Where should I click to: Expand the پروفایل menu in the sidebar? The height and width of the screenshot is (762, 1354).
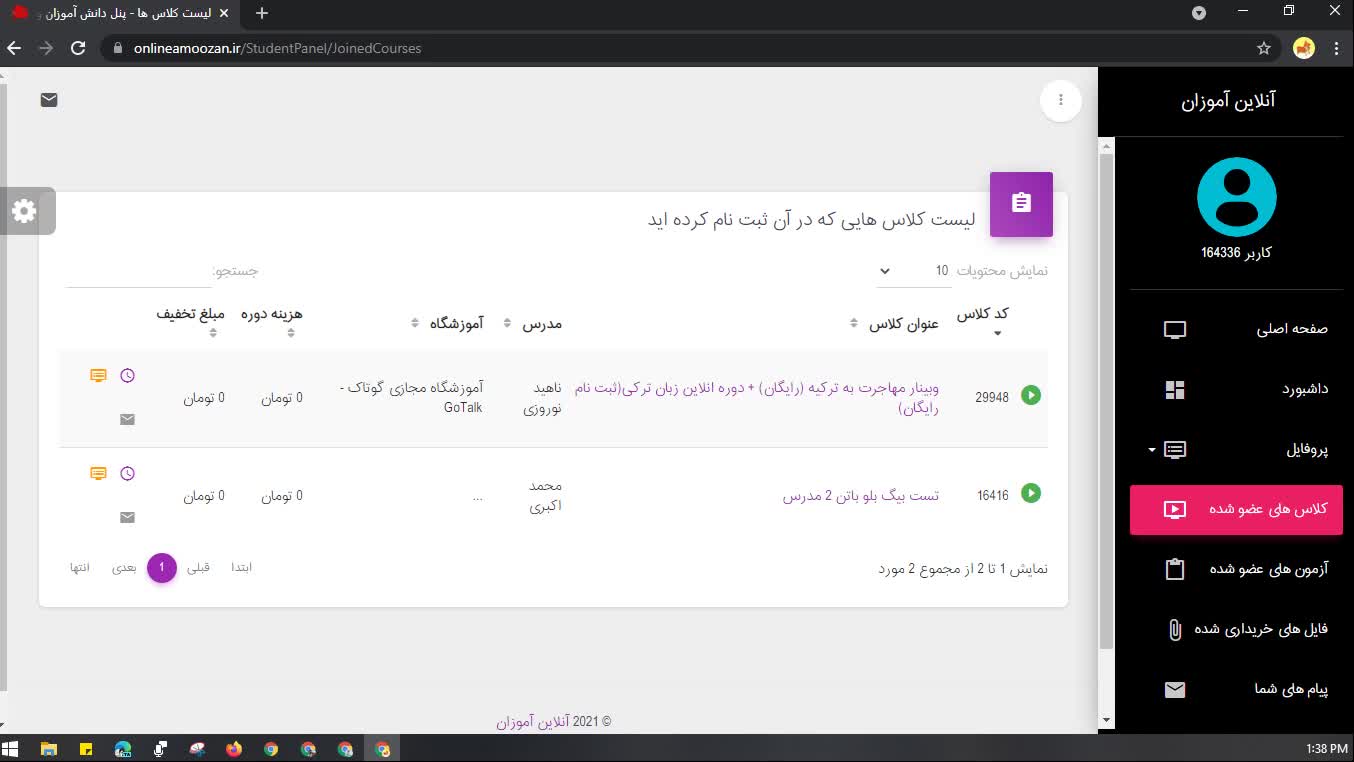(1238, 450)
